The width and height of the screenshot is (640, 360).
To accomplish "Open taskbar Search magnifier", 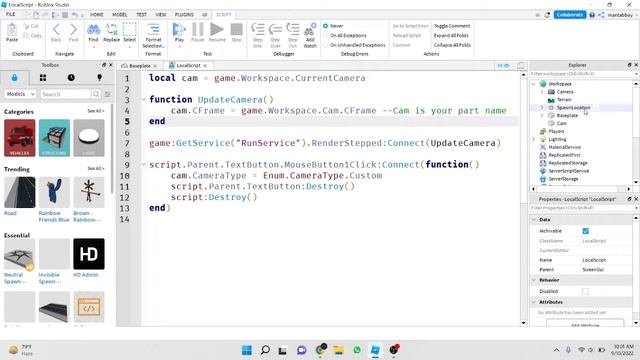I will 265,350.
